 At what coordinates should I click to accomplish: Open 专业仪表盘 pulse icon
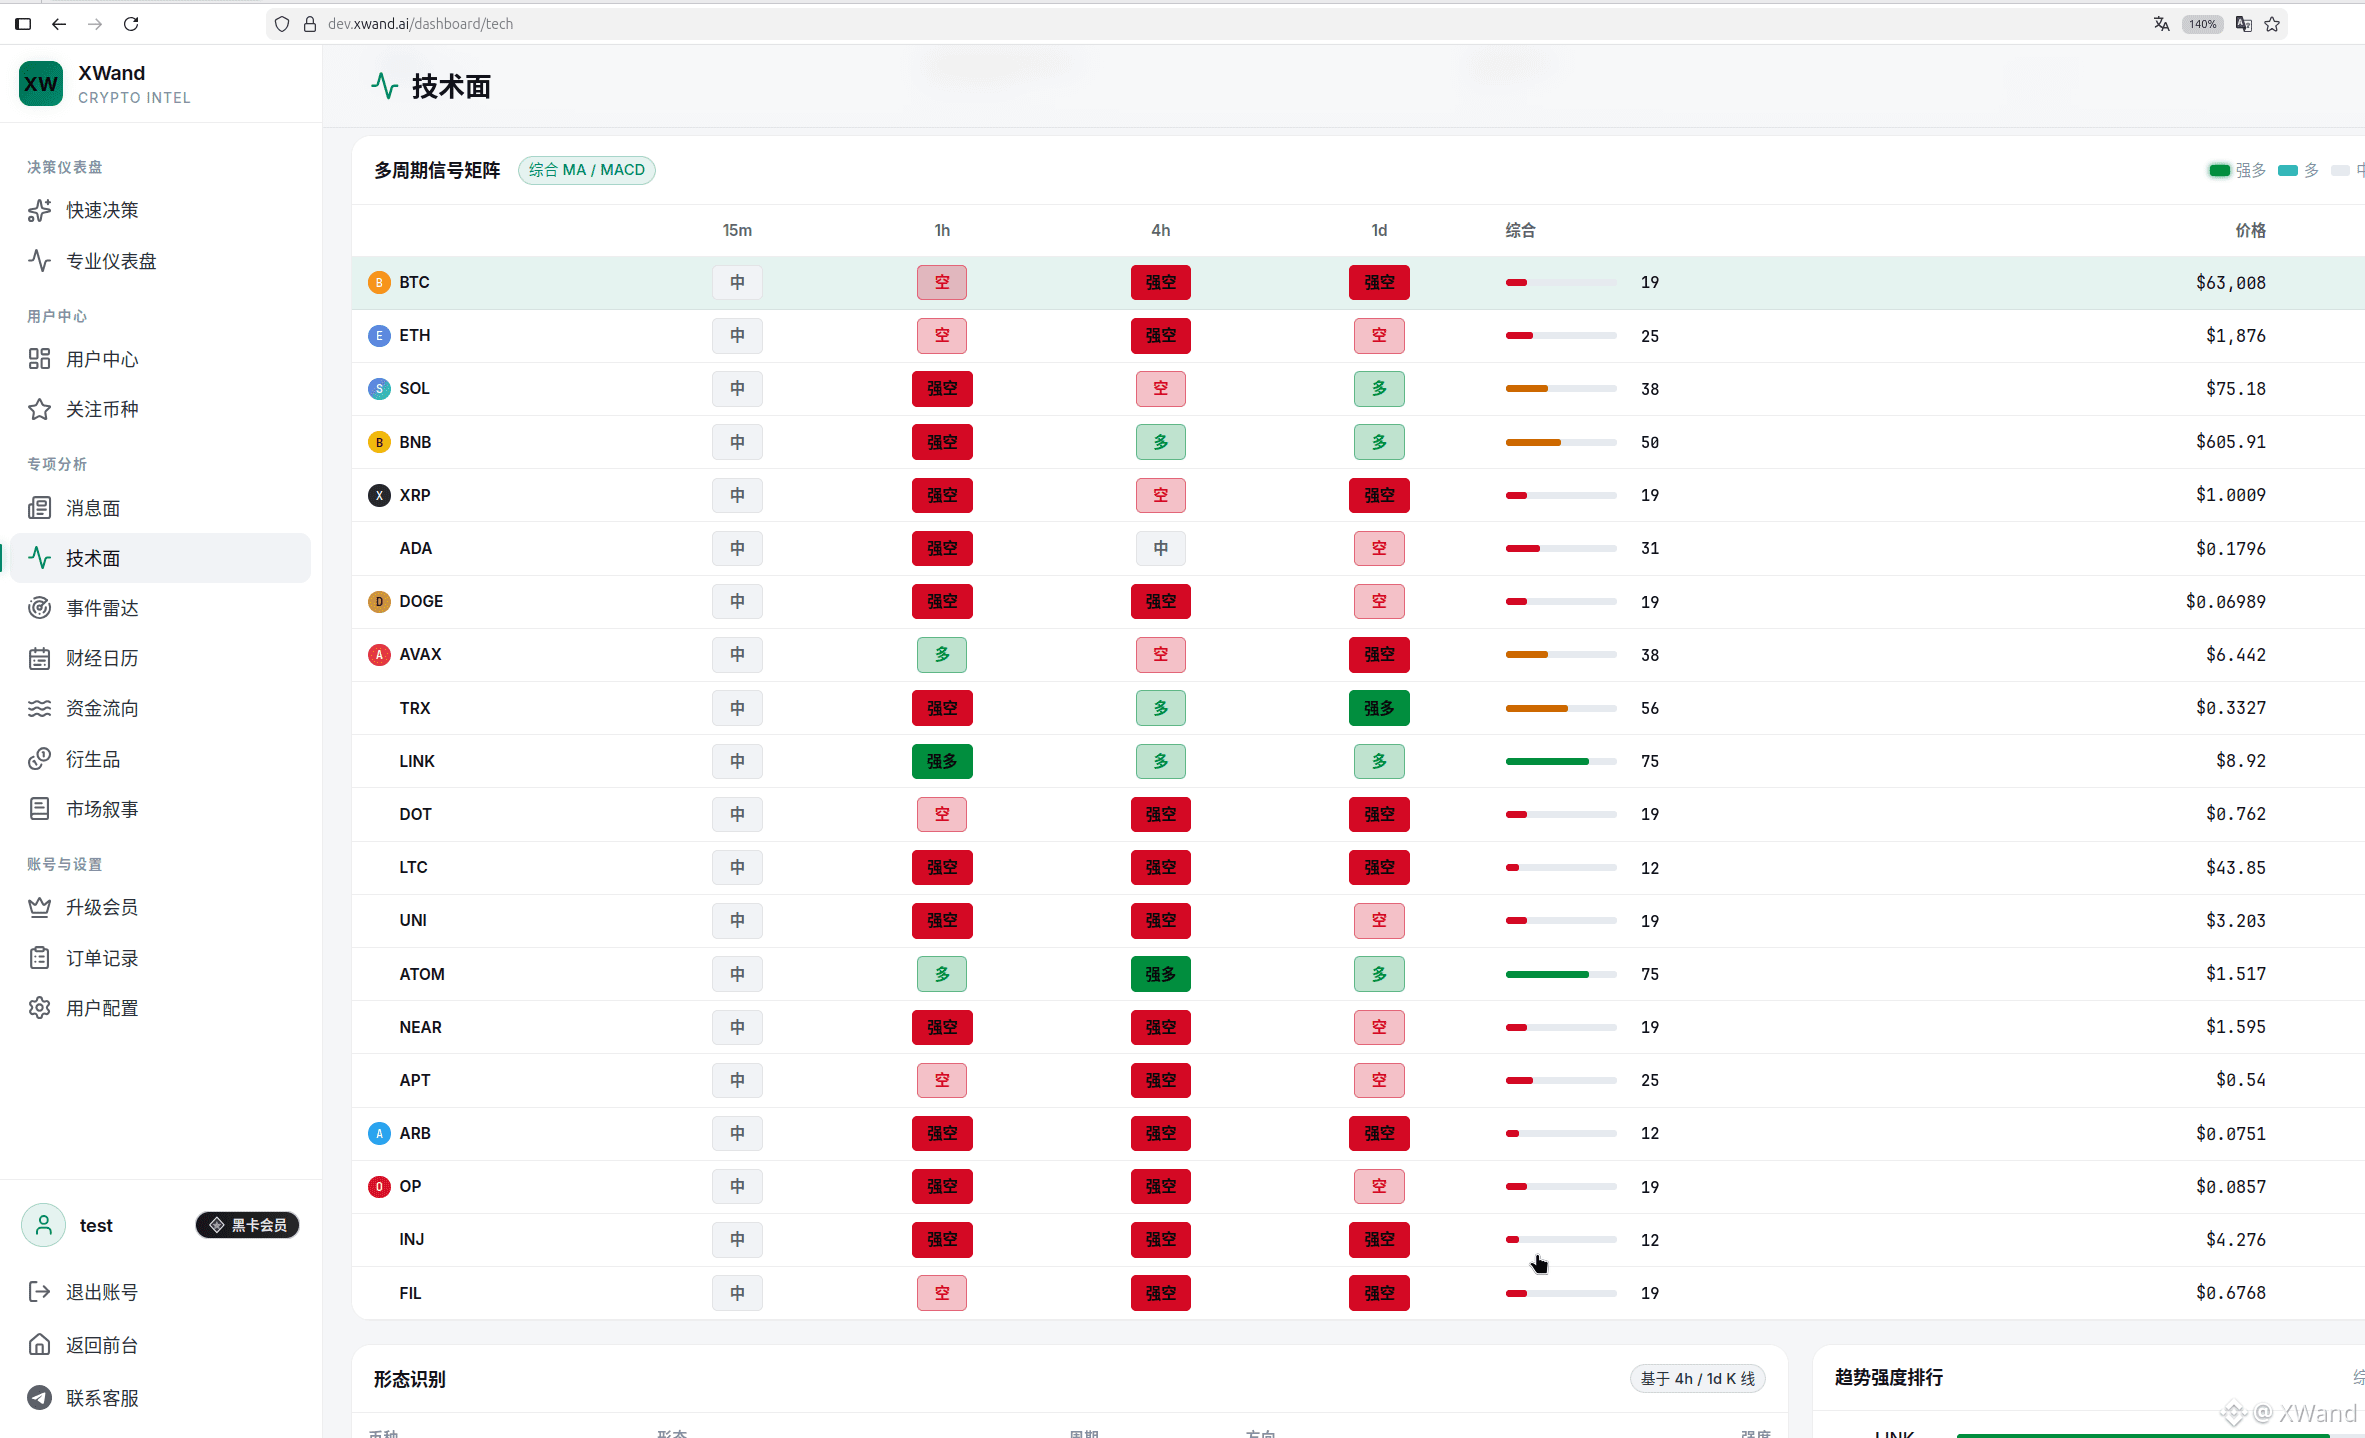coord(39,261)
